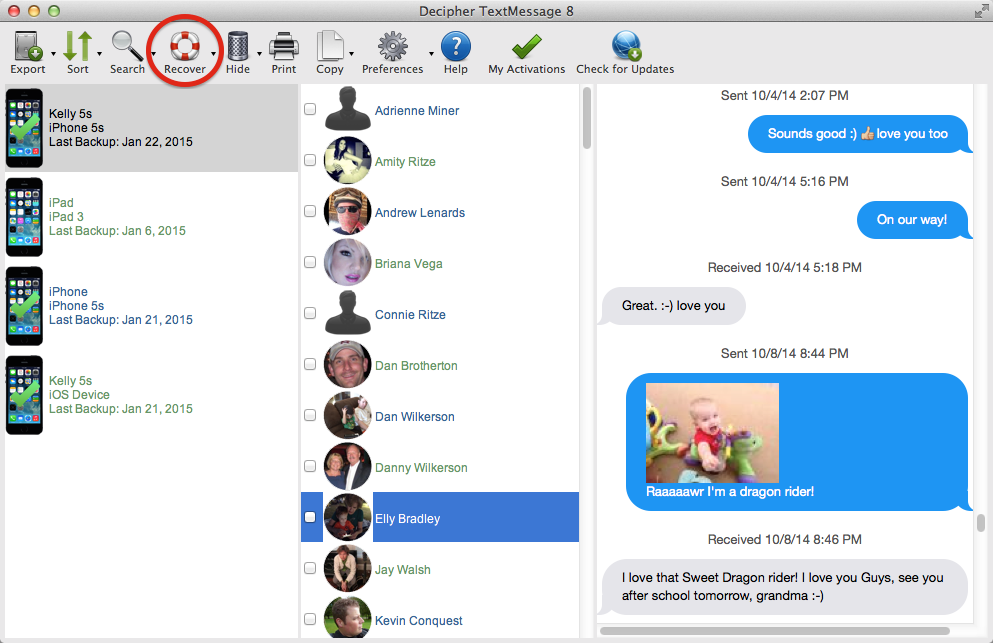Expand the Sort dropdown arrow
The height and width of the screenshot is (643, 993).
[x=99, y=54]
